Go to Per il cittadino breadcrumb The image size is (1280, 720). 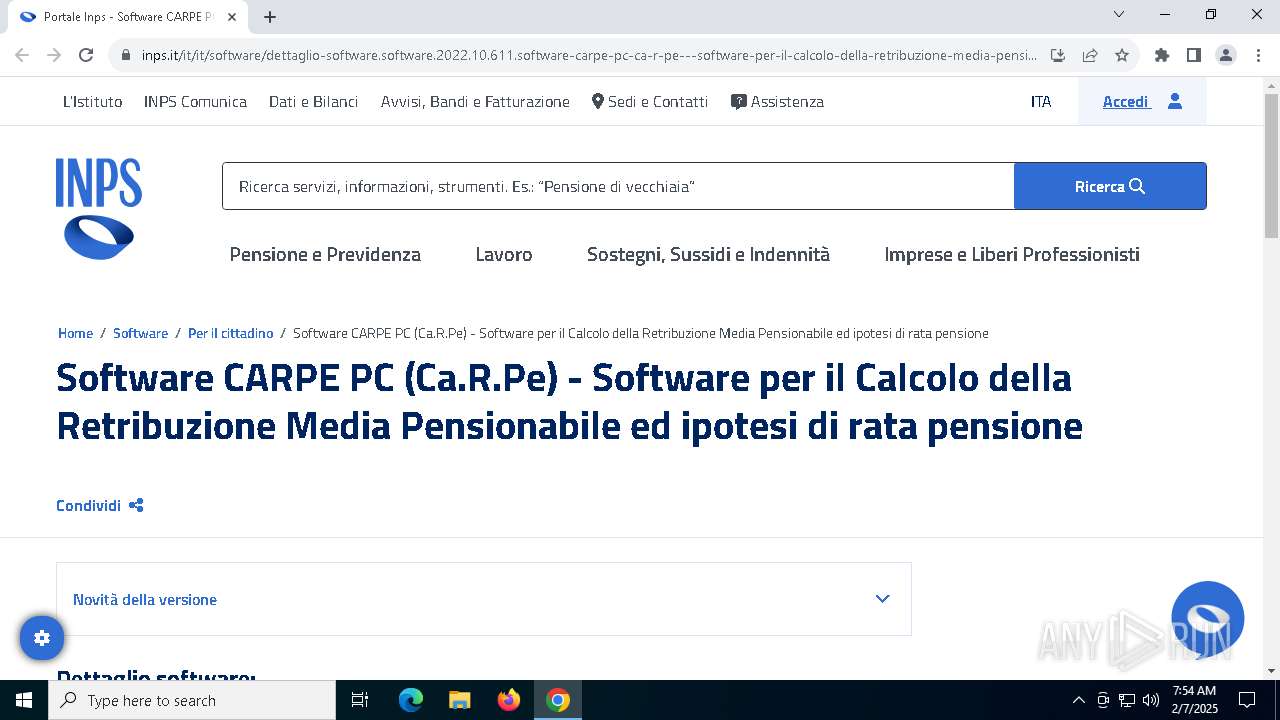[x=230, y=333]
